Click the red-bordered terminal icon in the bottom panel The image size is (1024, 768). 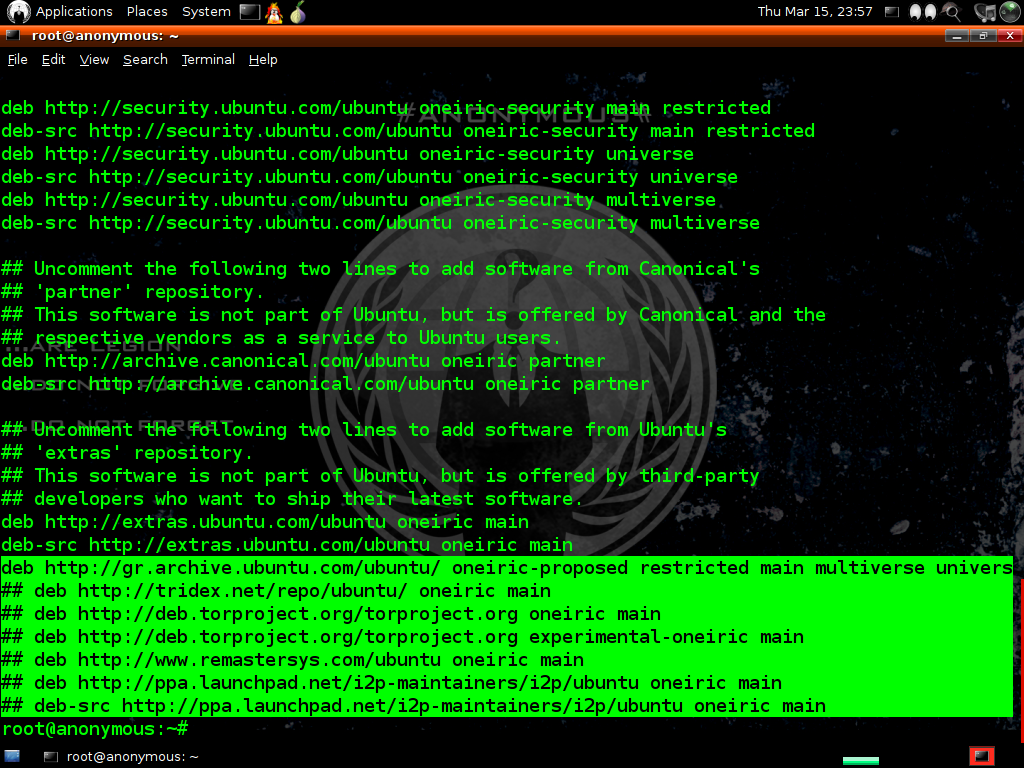(x=982, y=756)
